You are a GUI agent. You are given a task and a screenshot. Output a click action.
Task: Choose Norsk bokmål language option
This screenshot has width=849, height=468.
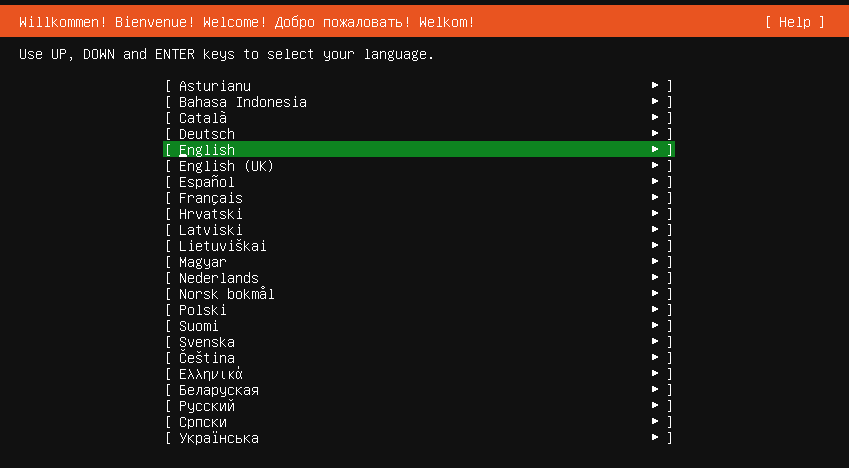click(419, 294)
